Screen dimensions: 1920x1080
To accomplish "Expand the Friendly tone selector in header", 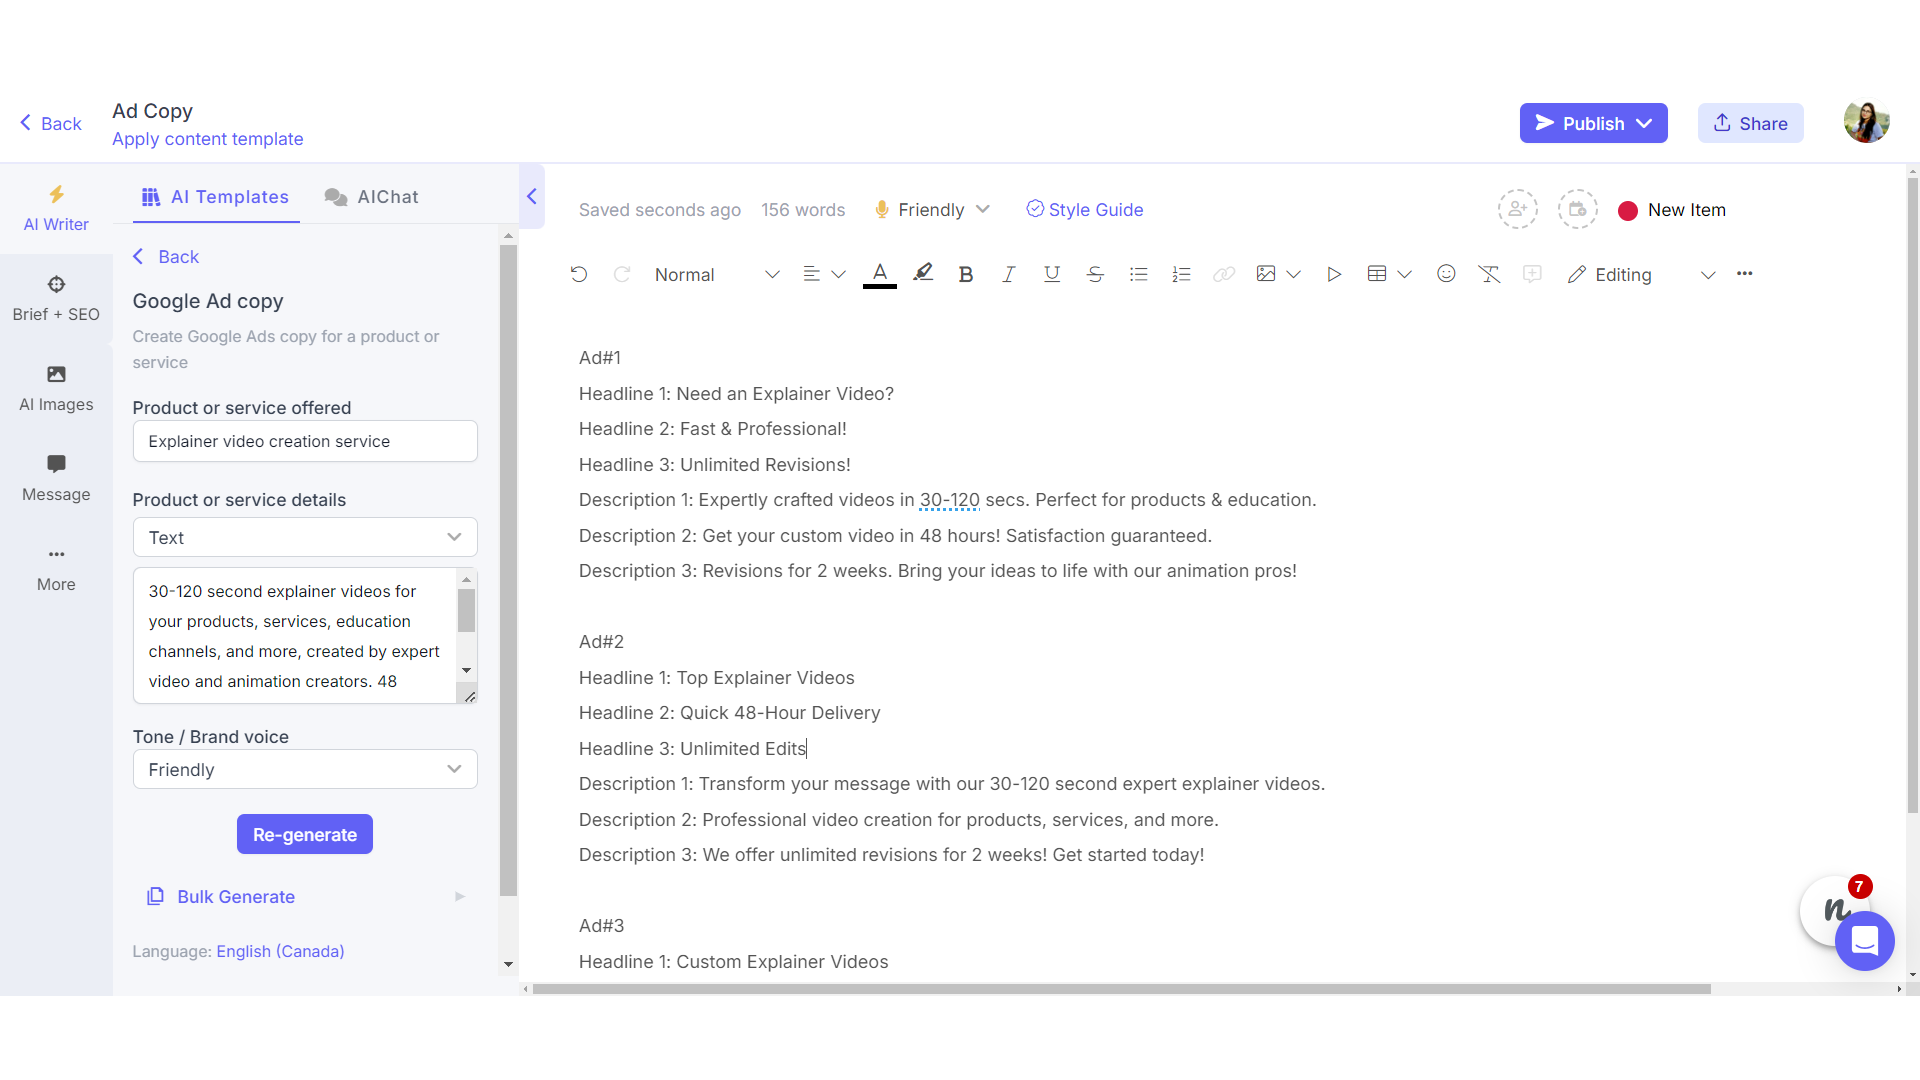I will tap(932, 209).
